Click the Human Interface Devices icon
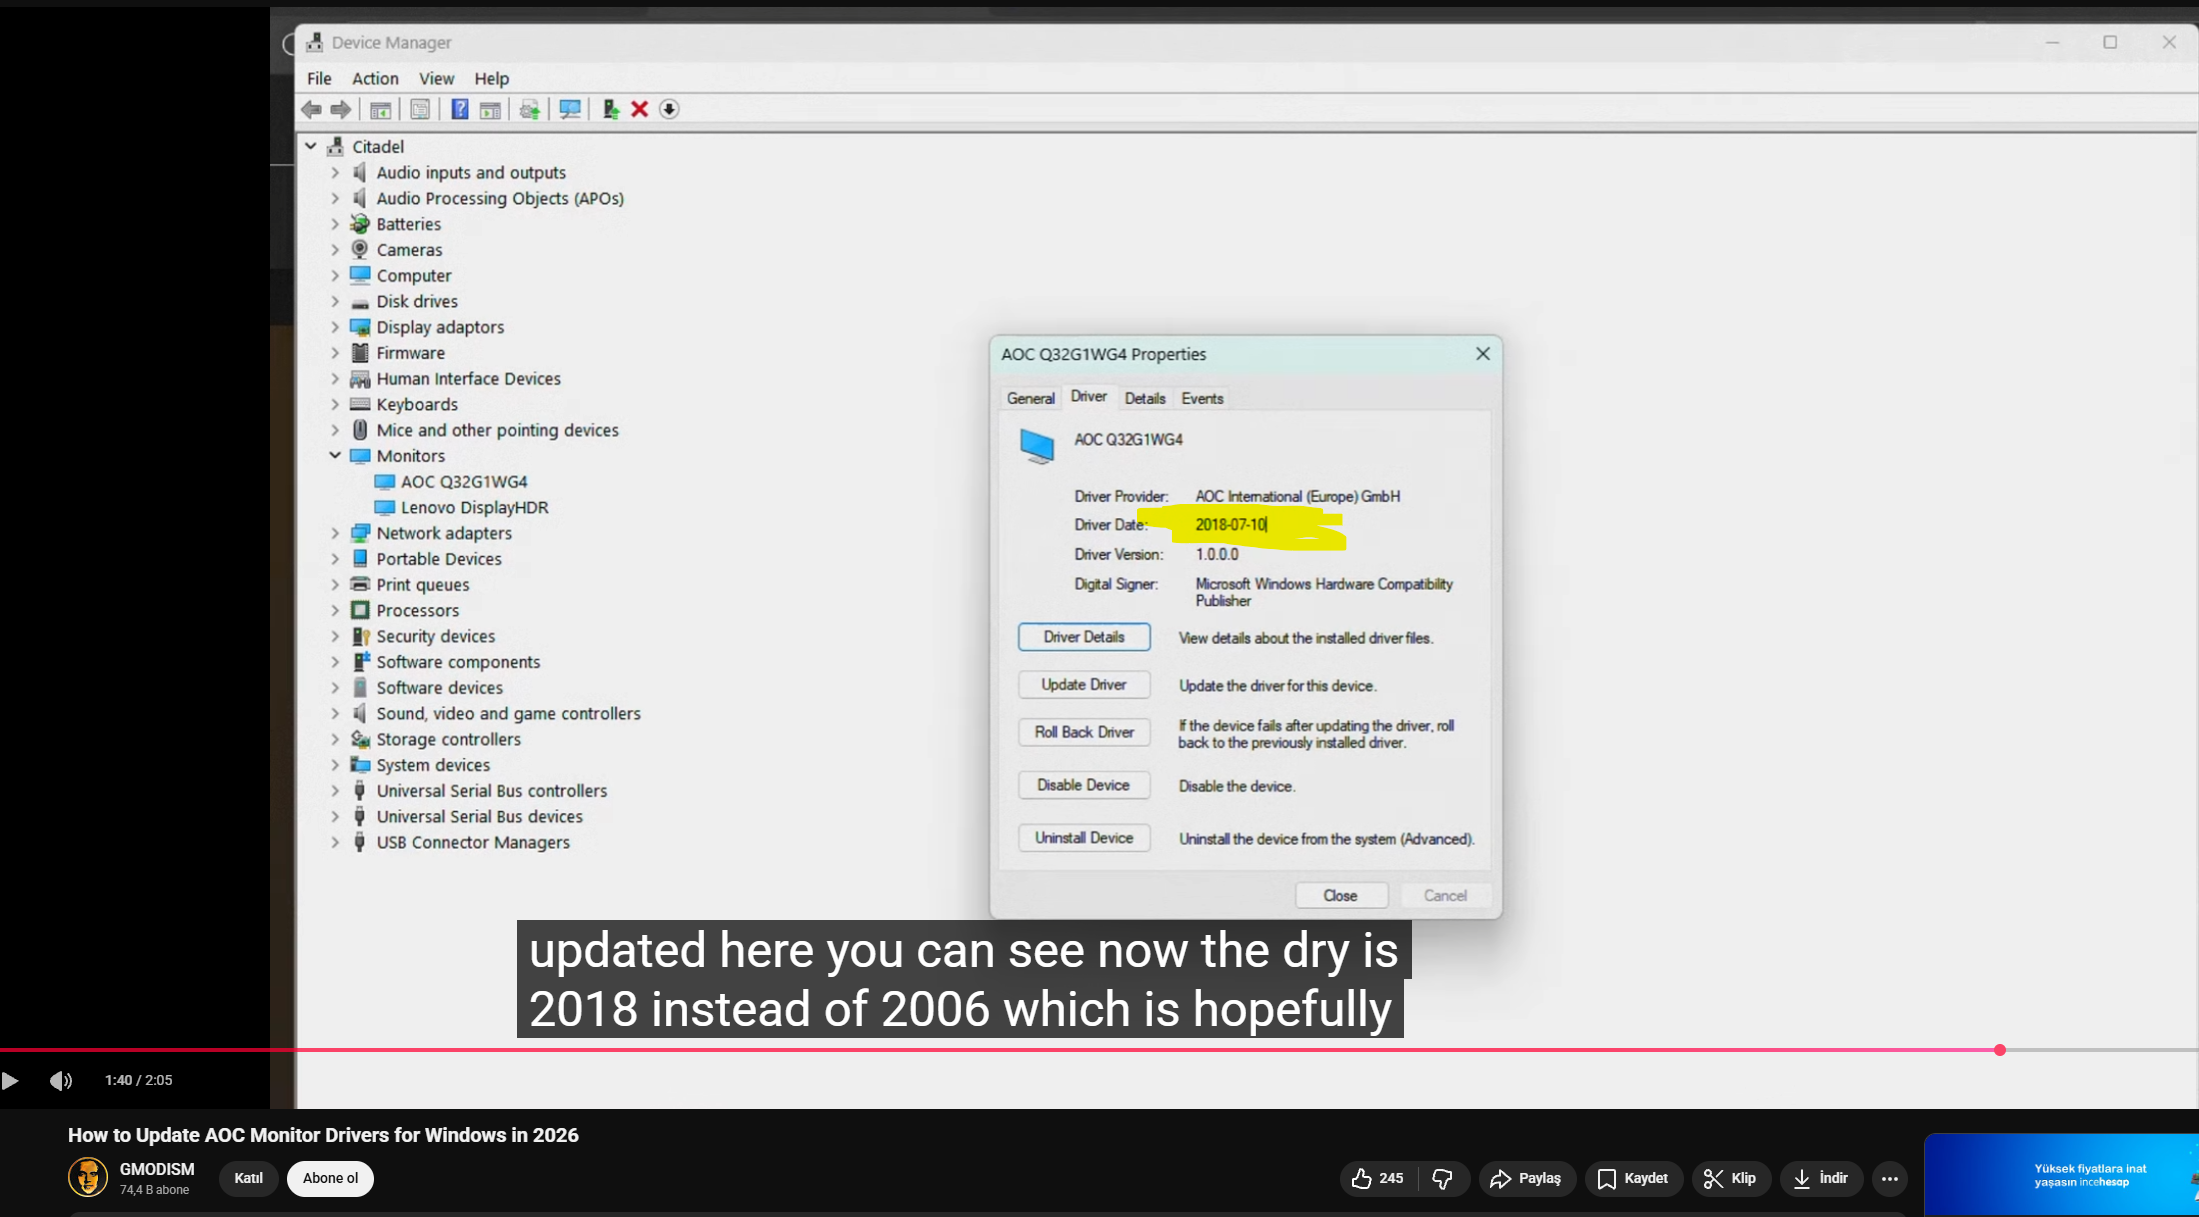 pyautogui.click(x=360, y=378)
